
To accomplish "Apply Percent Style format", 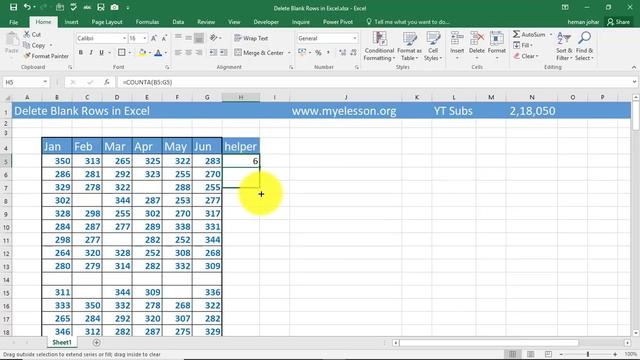I will tap(318, 53).
